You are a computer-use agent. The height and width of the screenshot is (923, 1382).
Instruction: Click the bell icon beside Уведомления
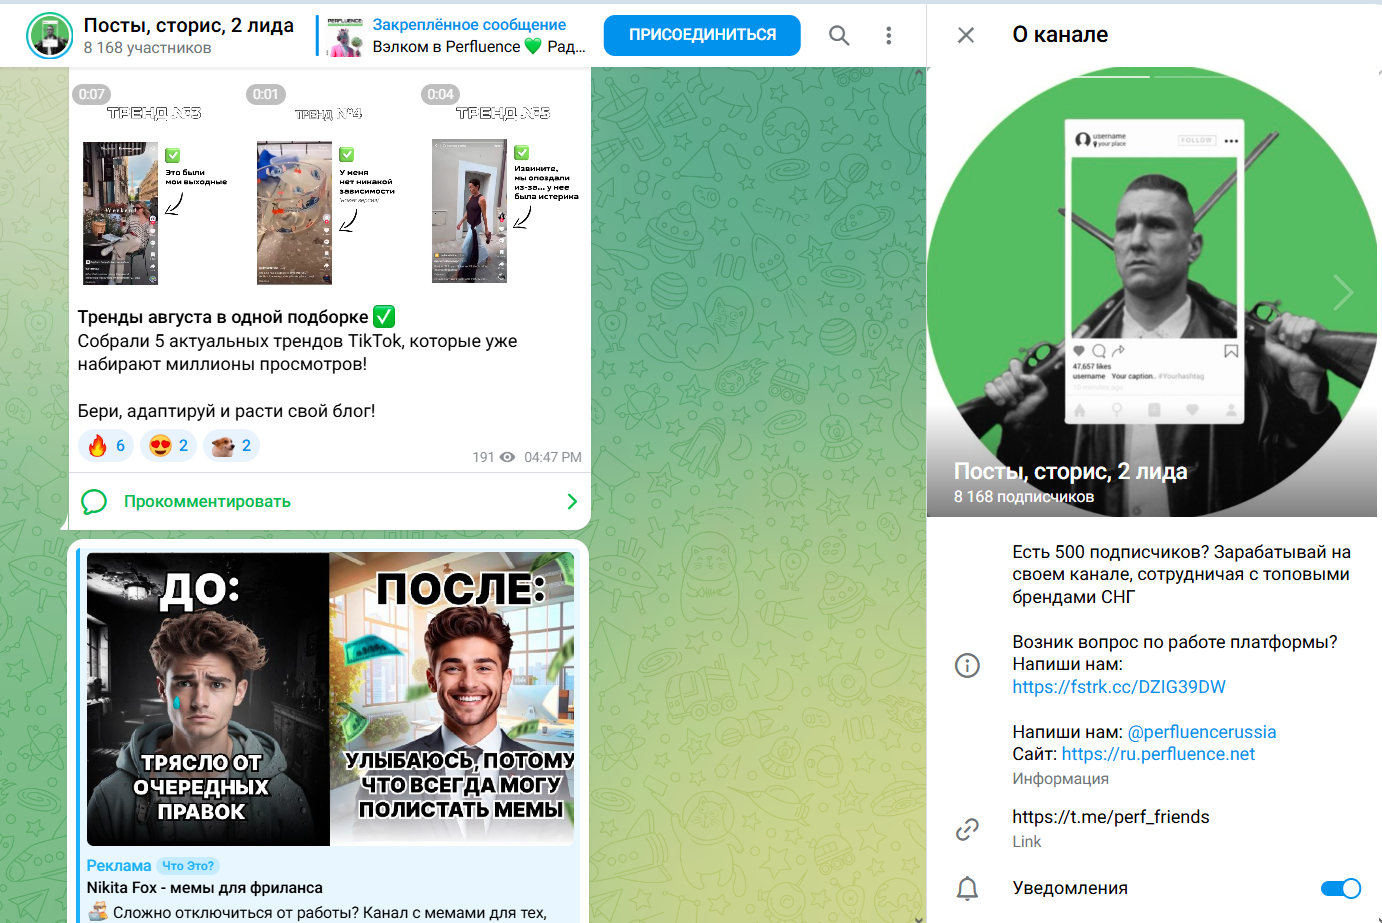967,888
